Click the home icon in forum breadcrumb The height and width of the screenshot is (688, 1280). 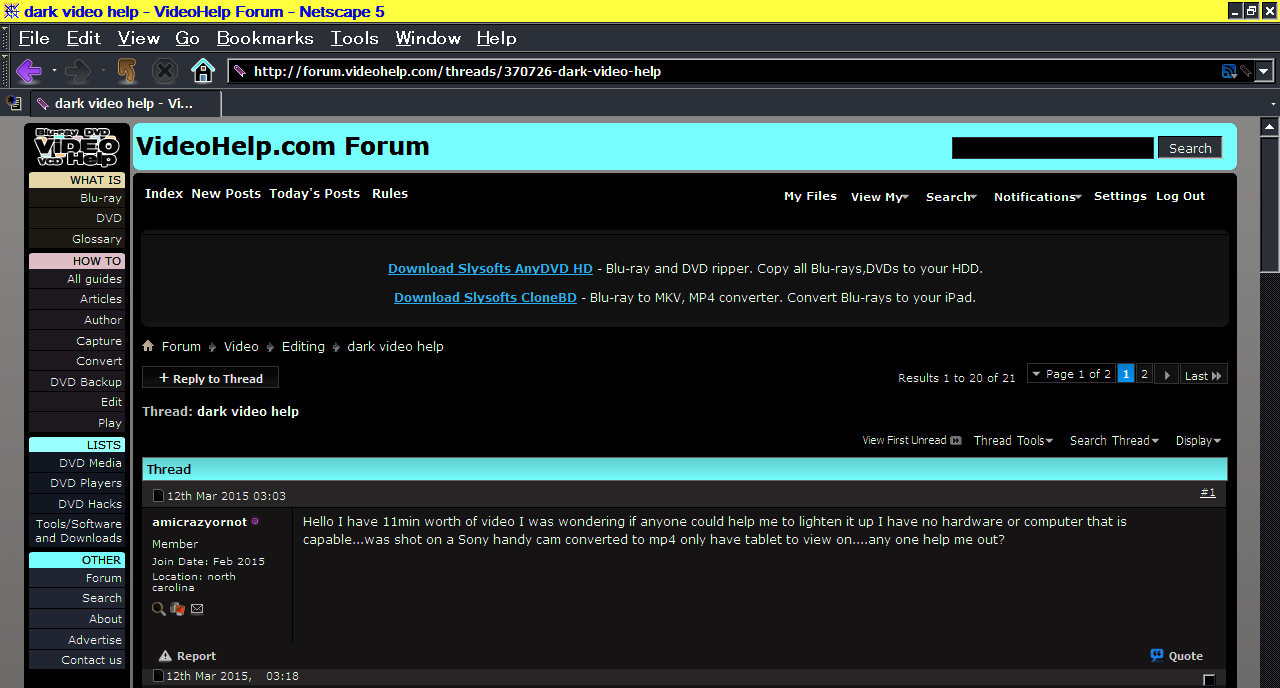click(x=148, y=346)
